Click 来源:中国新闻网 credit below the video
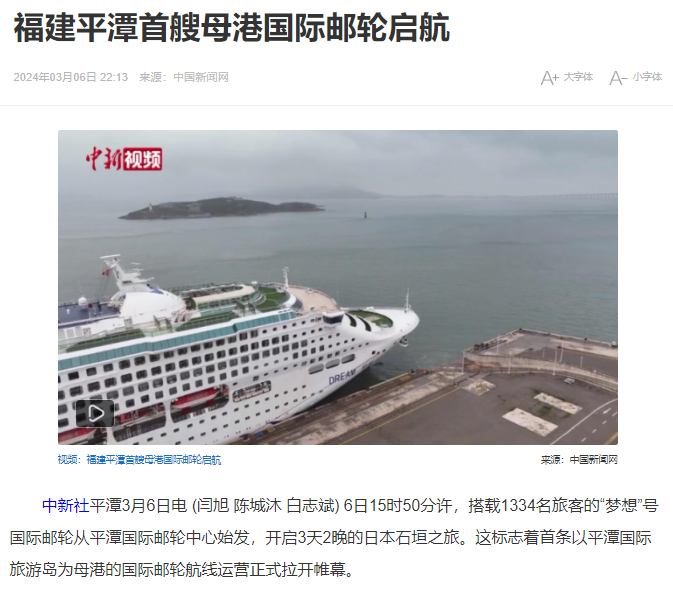Image resolution: width=673 pixels, height=597 pixels. click(x=579, y=460)
